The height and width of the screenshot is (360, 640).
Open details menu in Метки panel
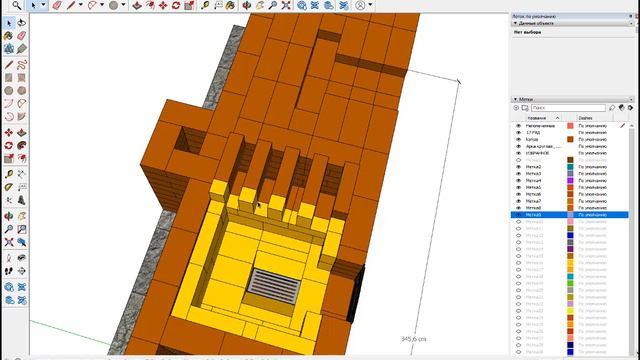click(631, 108)
